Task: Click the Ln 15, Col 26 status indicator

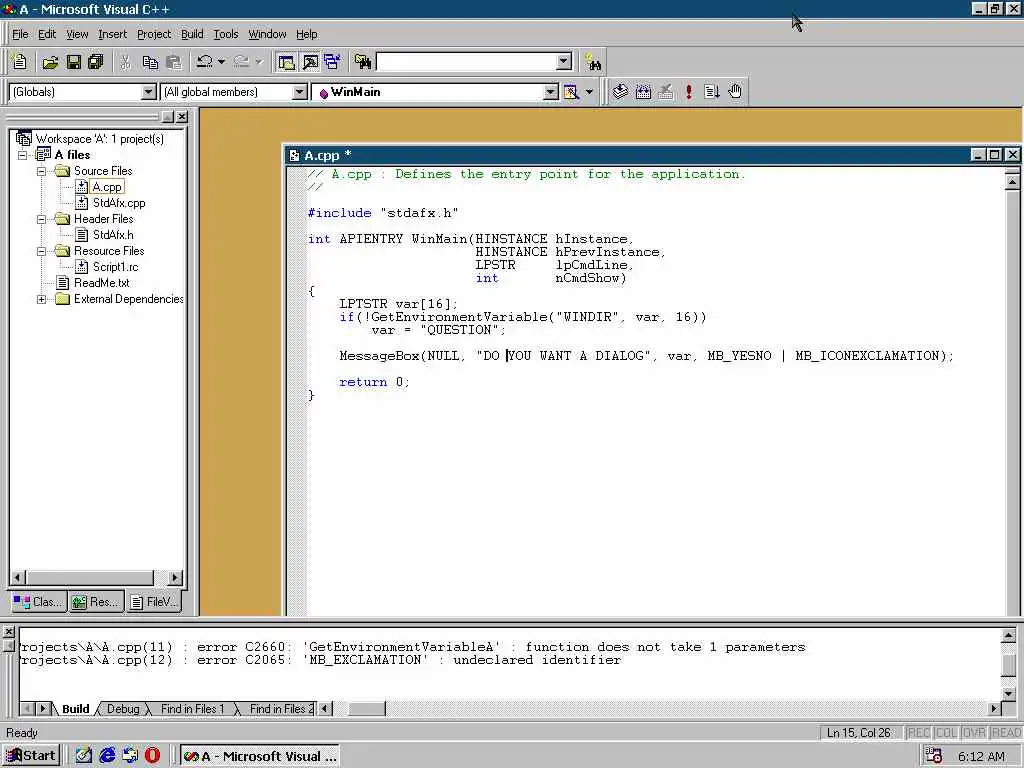Action: (x=858, y=733)
